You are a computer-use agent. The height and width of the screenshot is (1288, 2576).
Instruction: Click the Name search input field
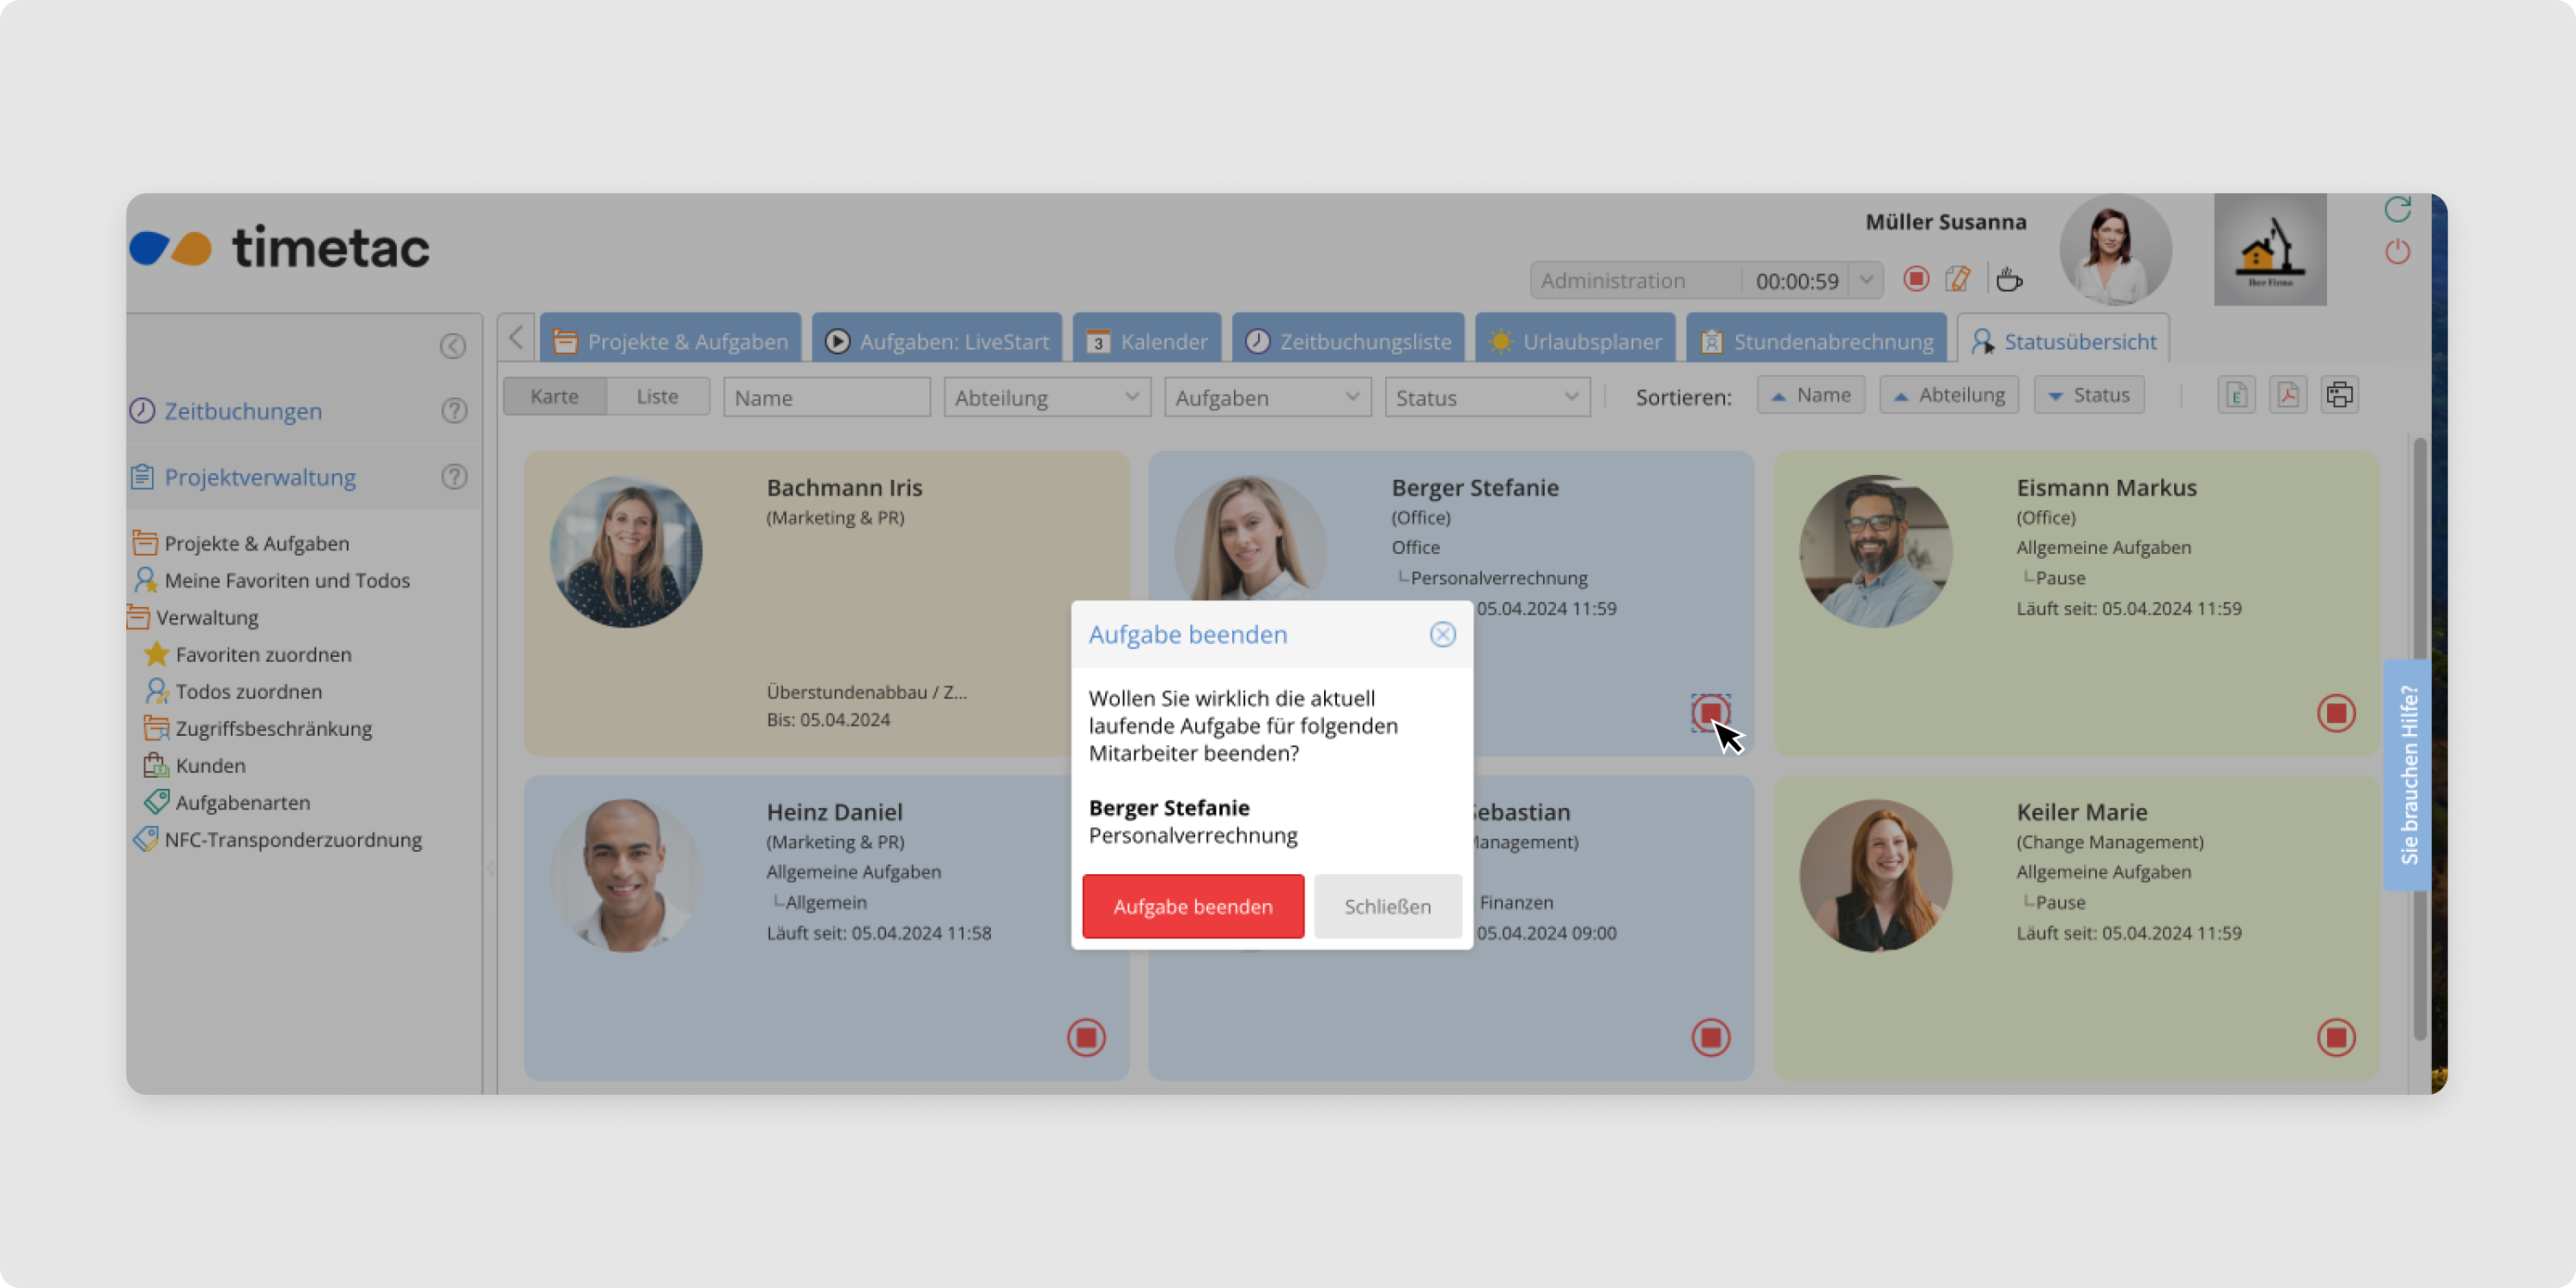point(826,397)
